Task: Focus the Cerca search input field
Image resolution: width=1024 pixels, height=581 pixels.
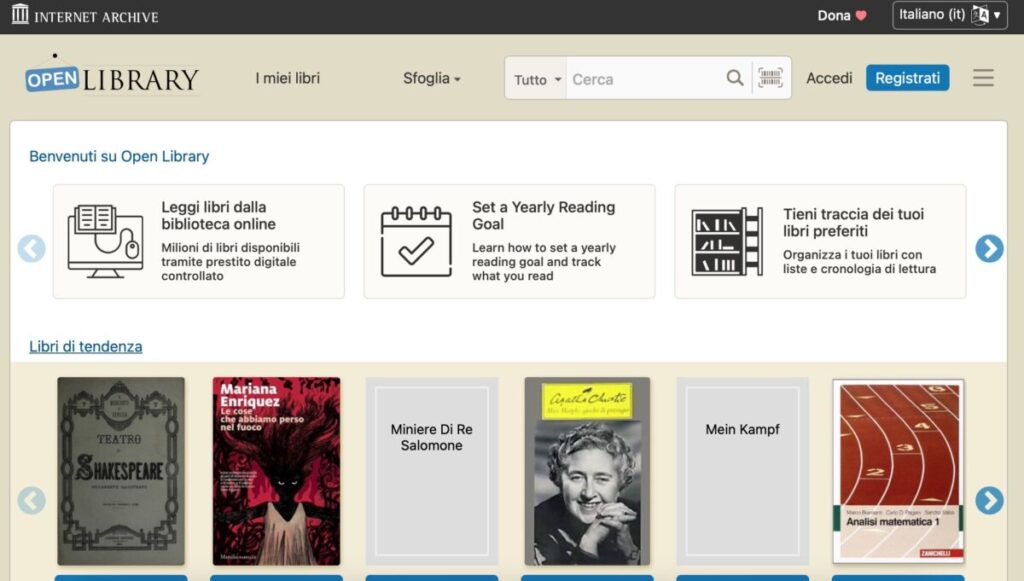Action: point(645,79)
